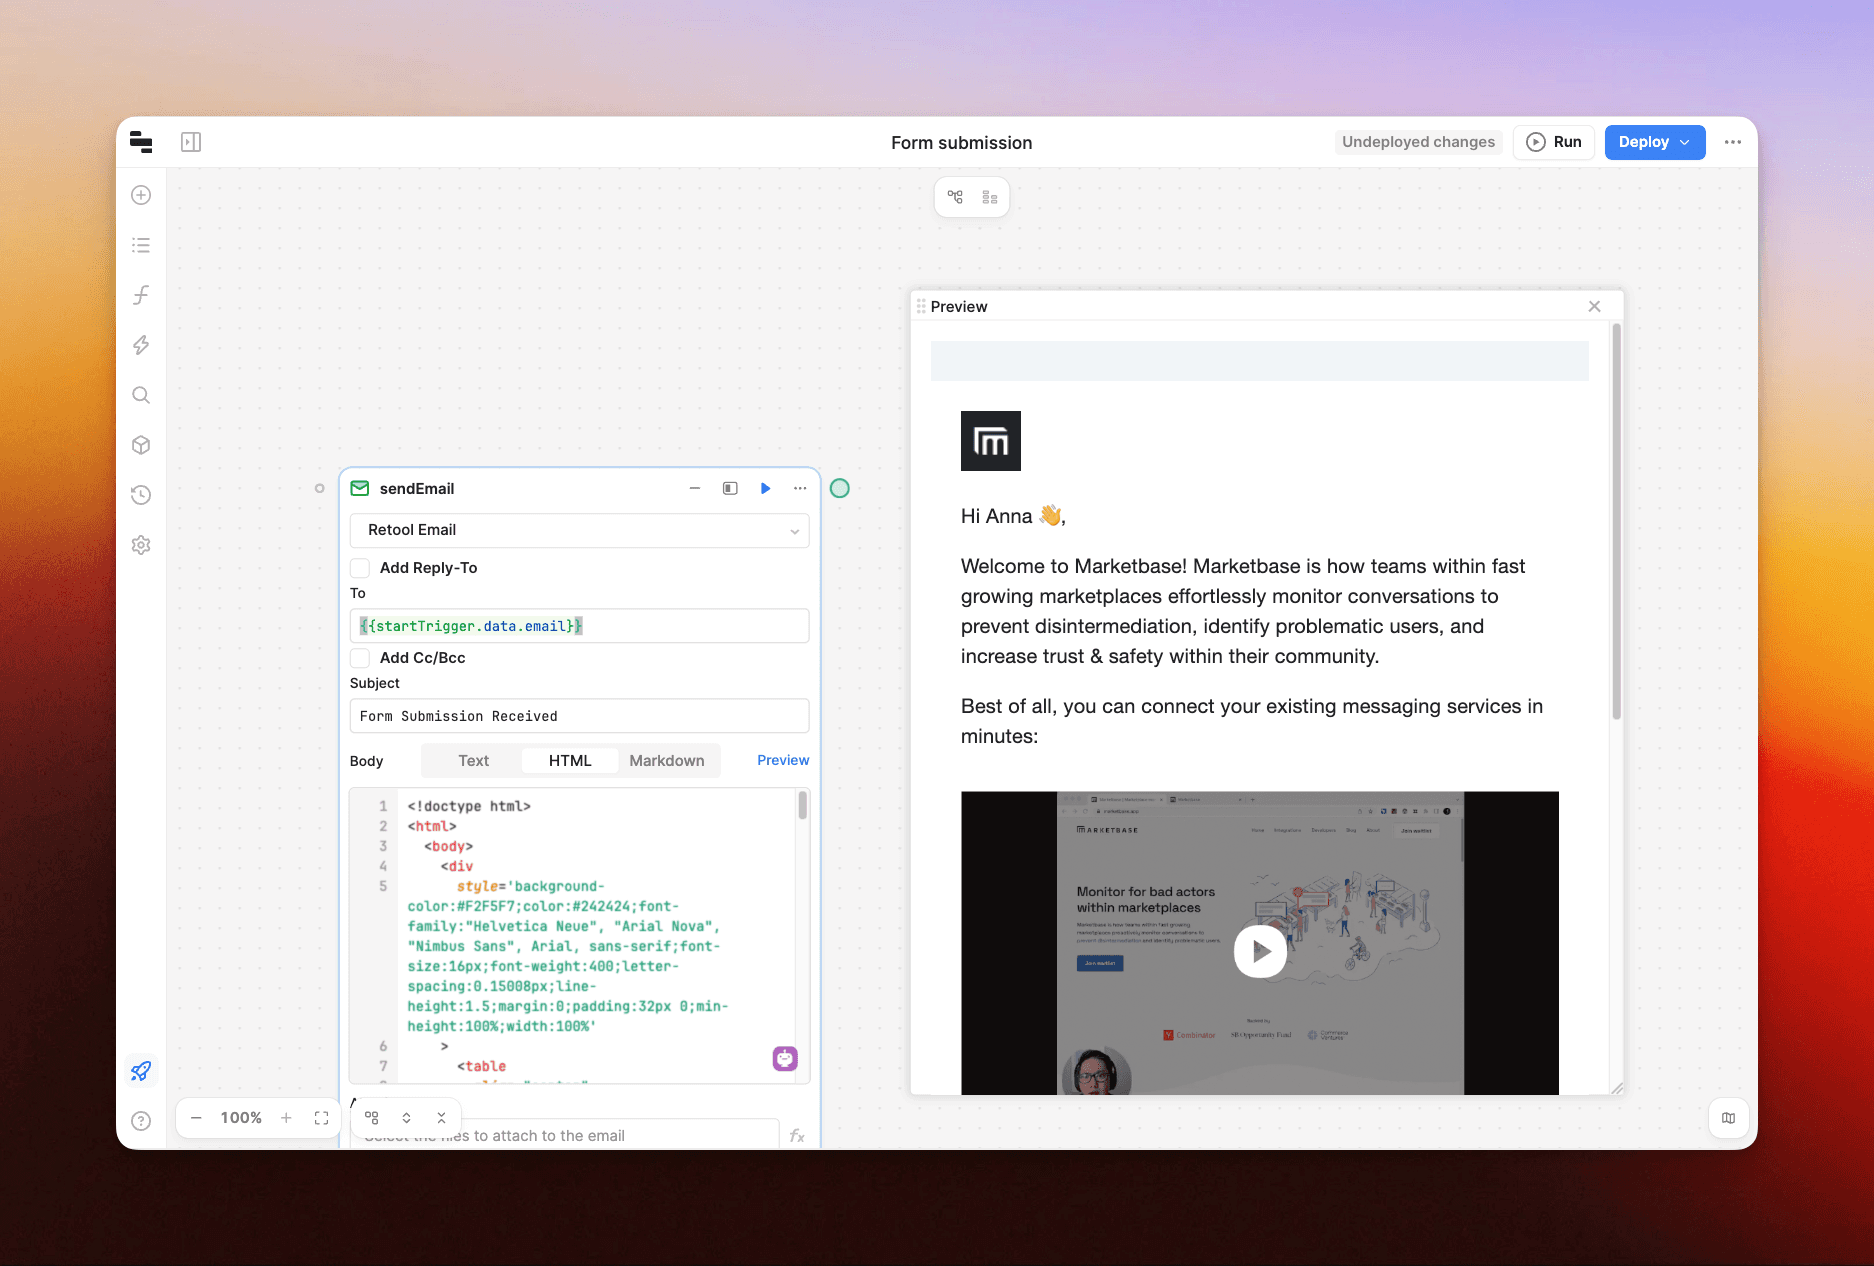Click the <!doctype html> code line
Viewport: 1874px width, 1266px height.
(x=469, y=806)
